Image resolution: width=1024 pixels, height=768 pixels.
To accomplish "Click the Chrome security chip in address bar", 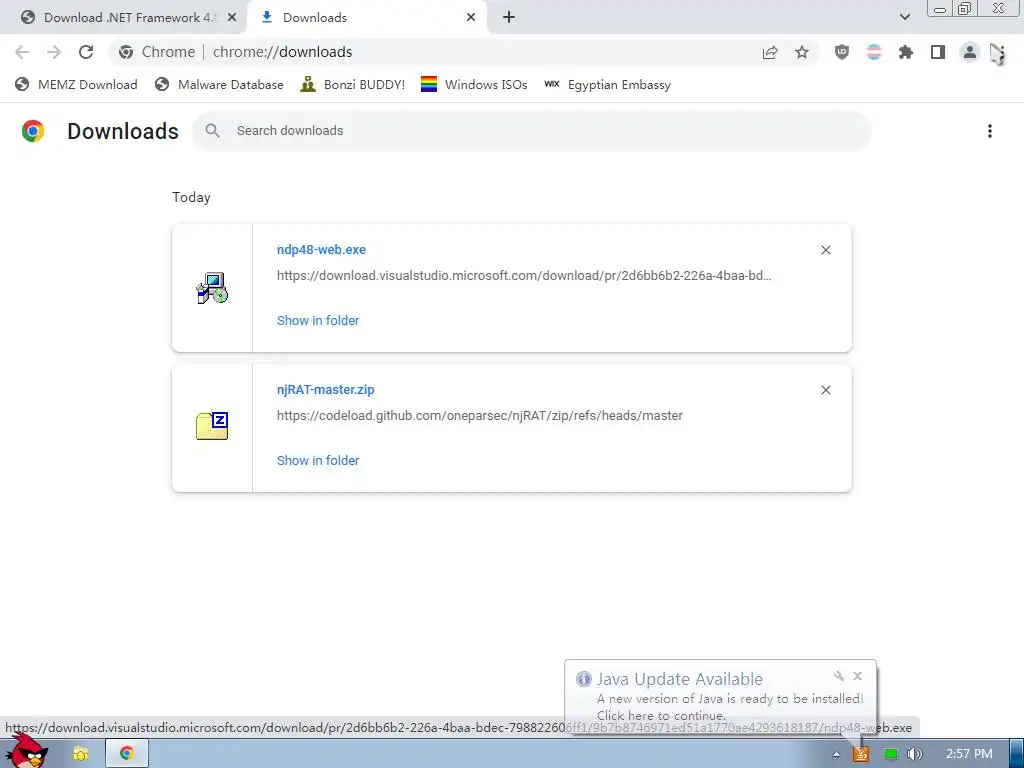I will [159, 52].
